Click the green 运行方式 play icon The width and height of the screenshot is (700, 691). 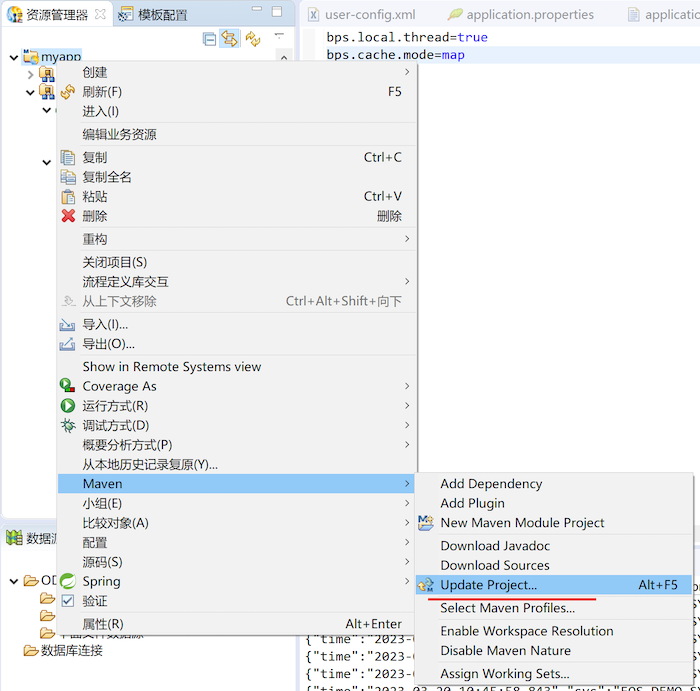coord(68,406)
